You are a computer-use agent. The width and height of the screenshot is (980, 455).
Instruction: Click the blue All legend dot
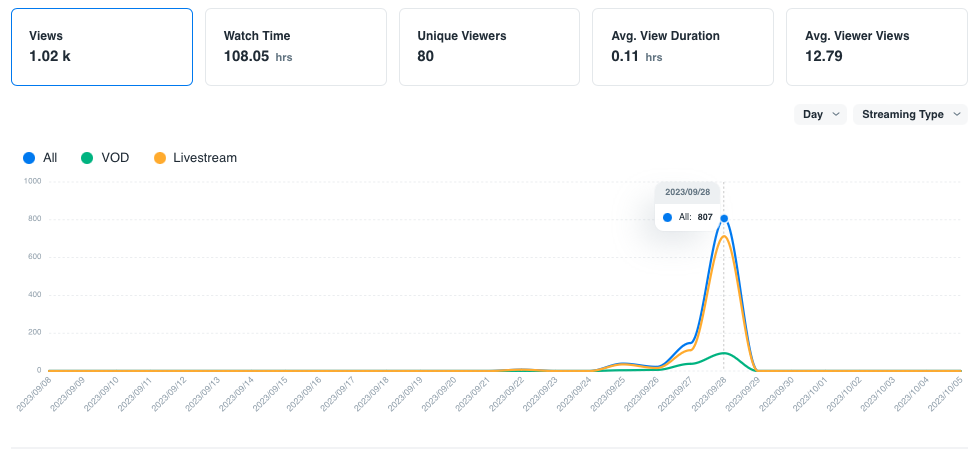[x=29, y=158]
